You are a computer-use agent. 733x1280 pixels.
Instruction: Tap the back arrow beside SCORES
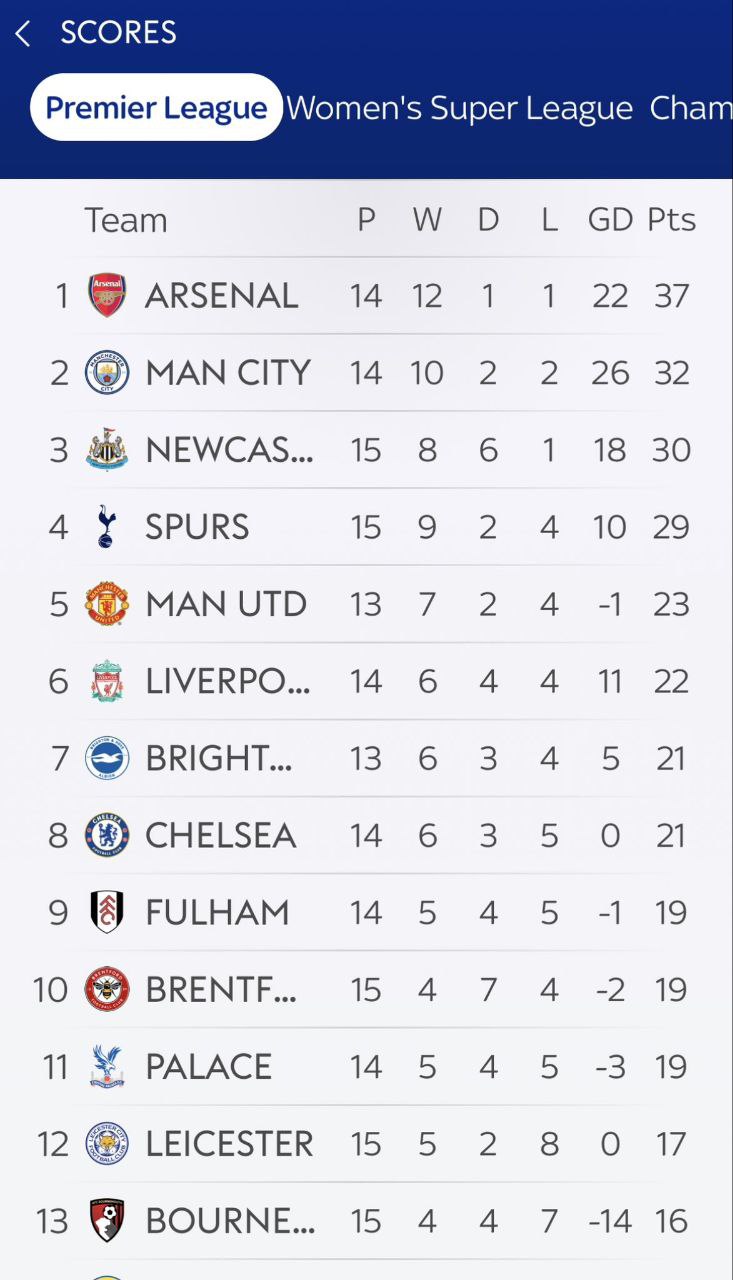tap(23, 33)
